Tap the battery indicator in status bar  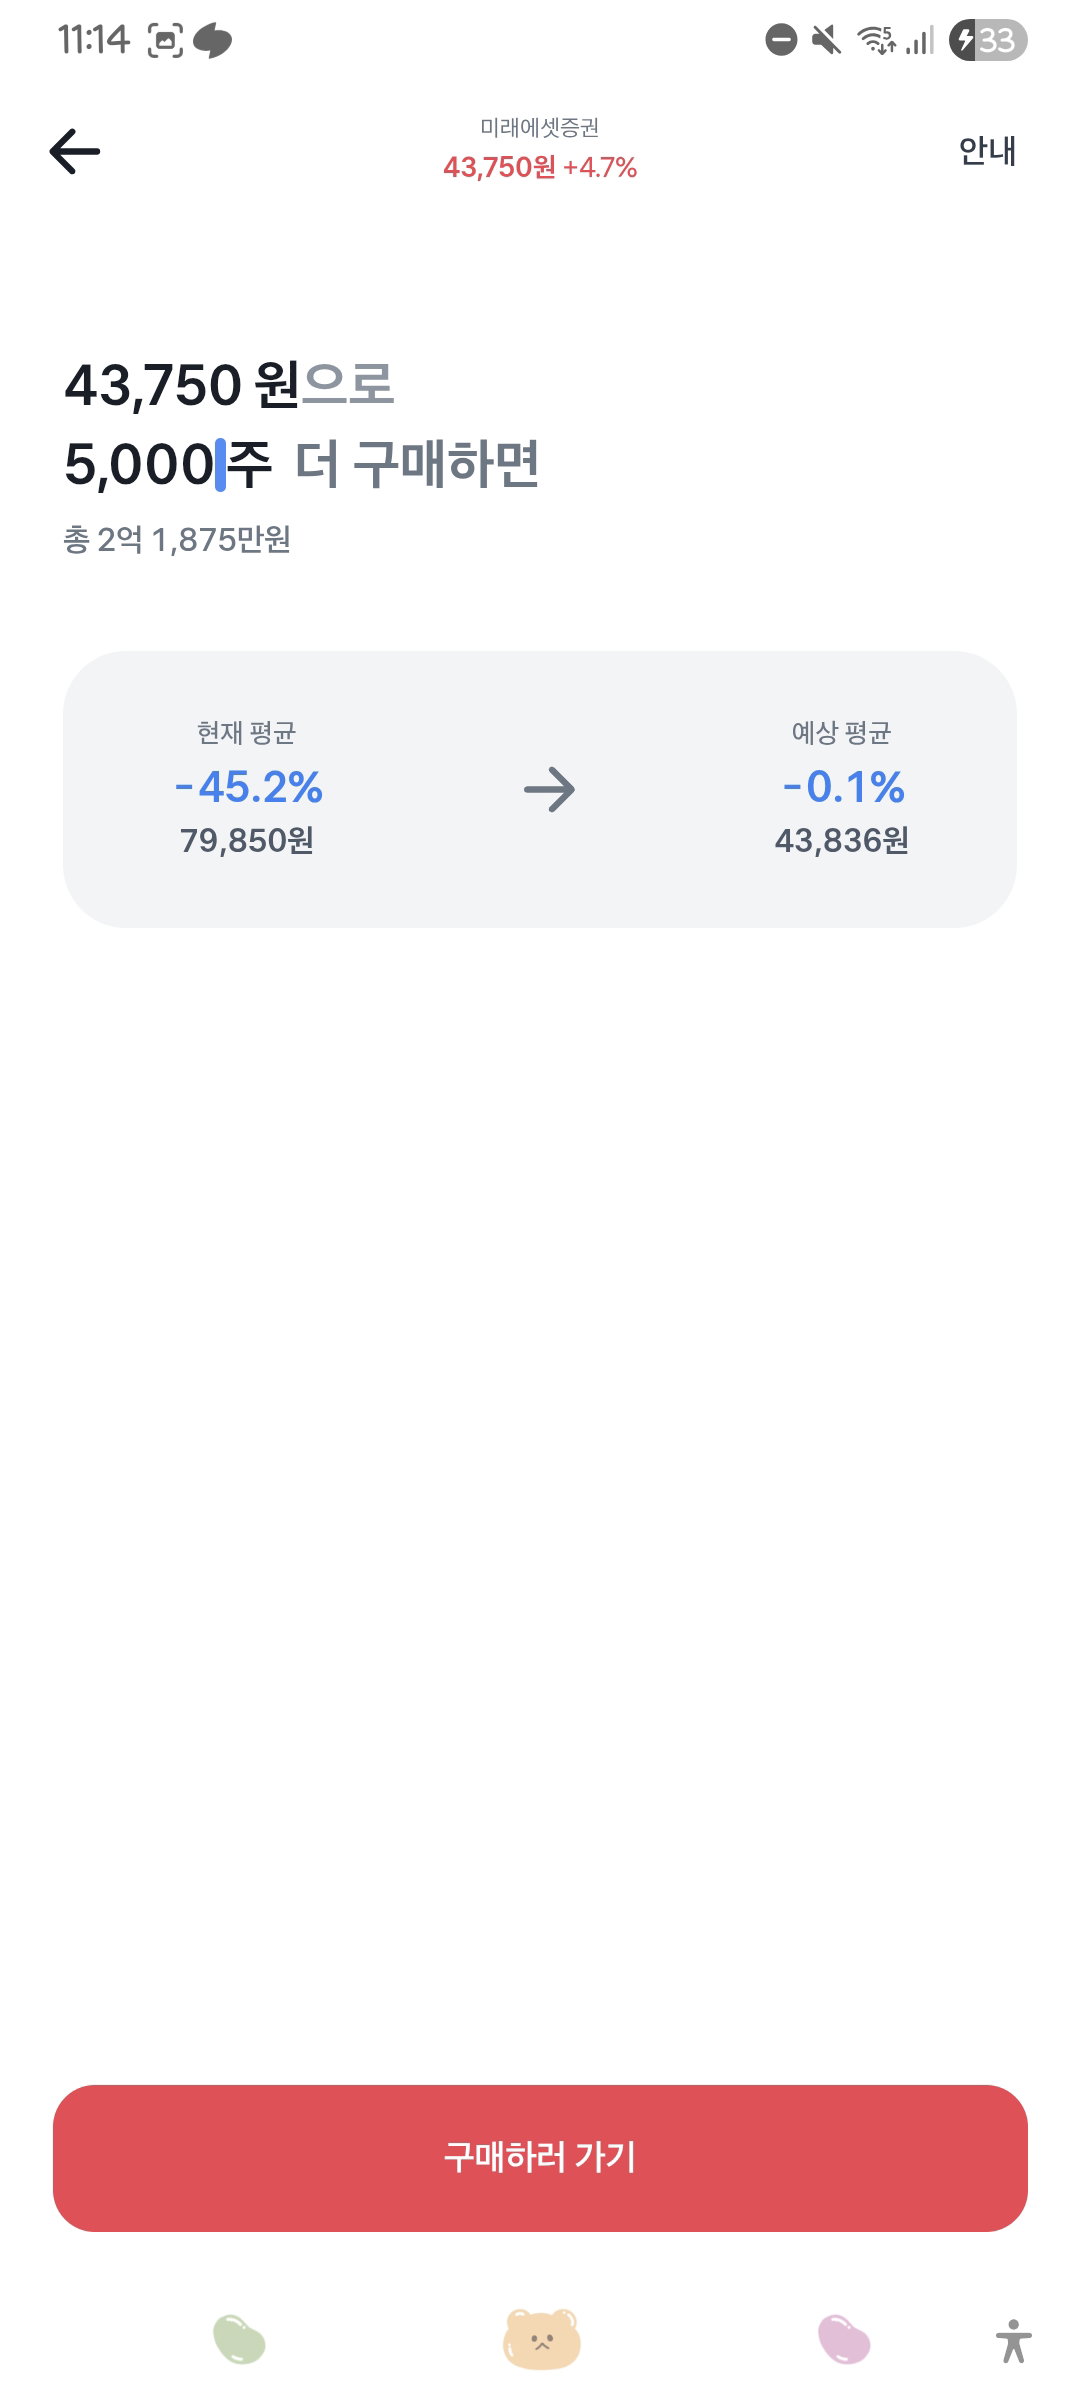click(988, 40)
